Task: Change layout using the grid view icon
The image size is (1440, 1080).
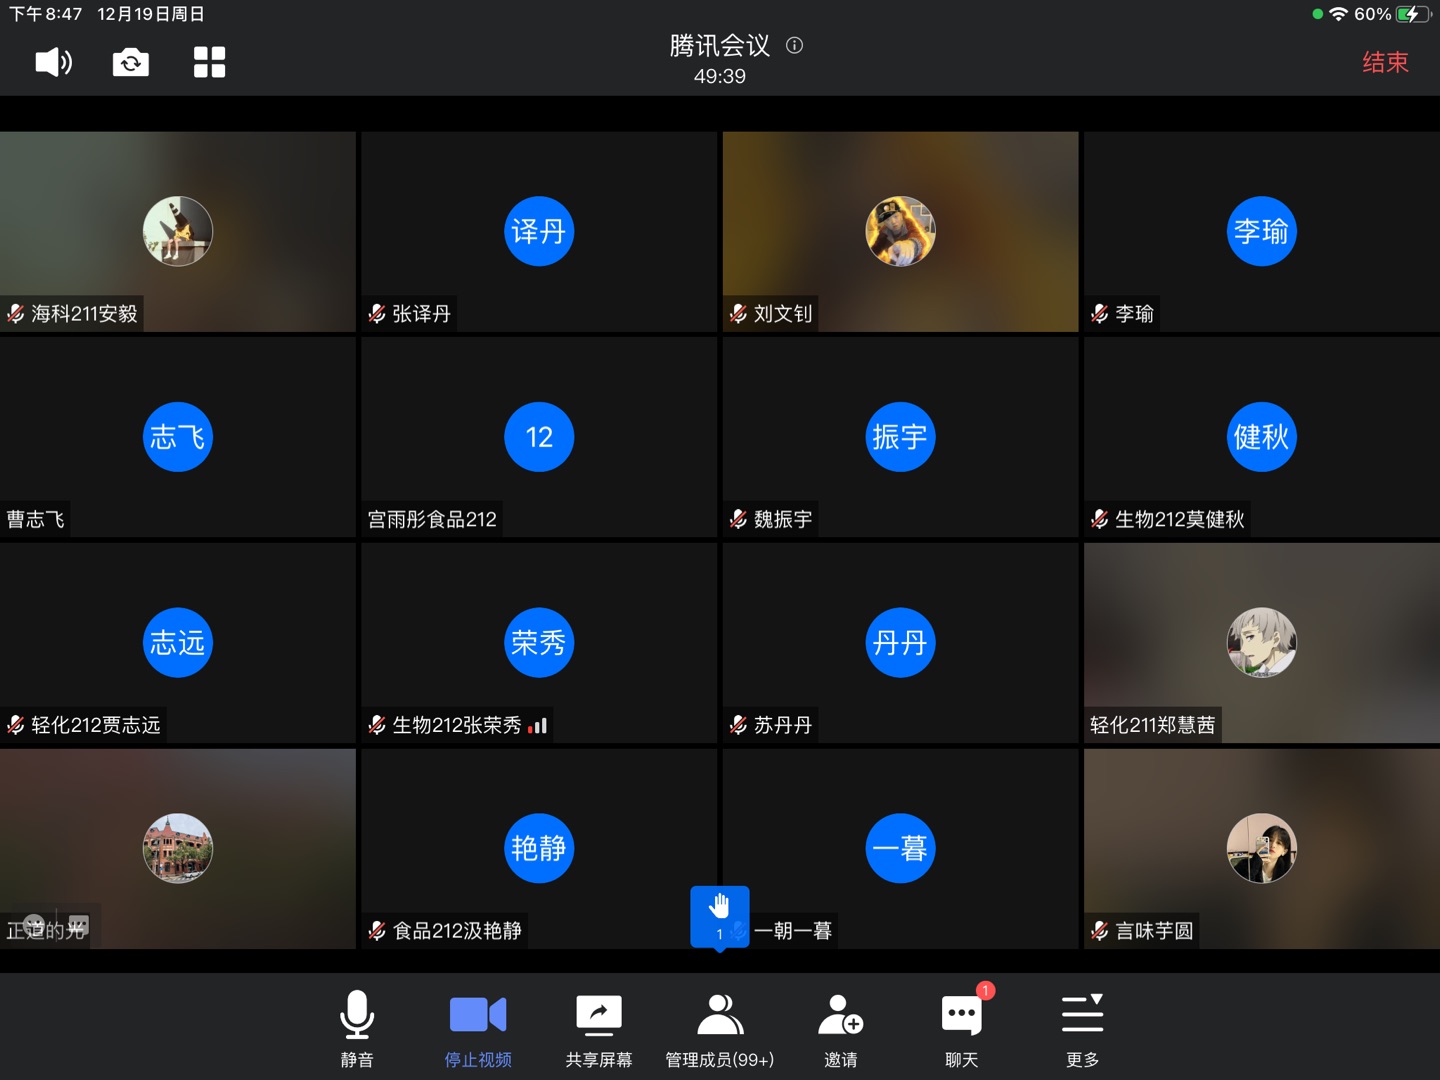Action: click(209, 62)
